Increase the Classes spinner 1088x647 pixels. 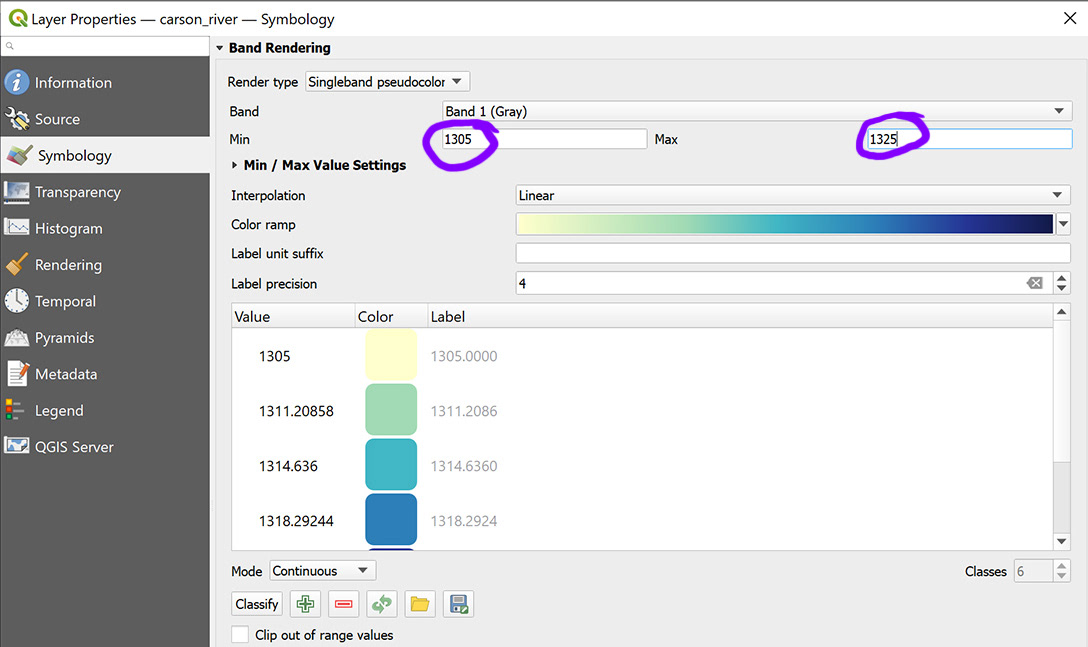click(x=1062, y=566)
